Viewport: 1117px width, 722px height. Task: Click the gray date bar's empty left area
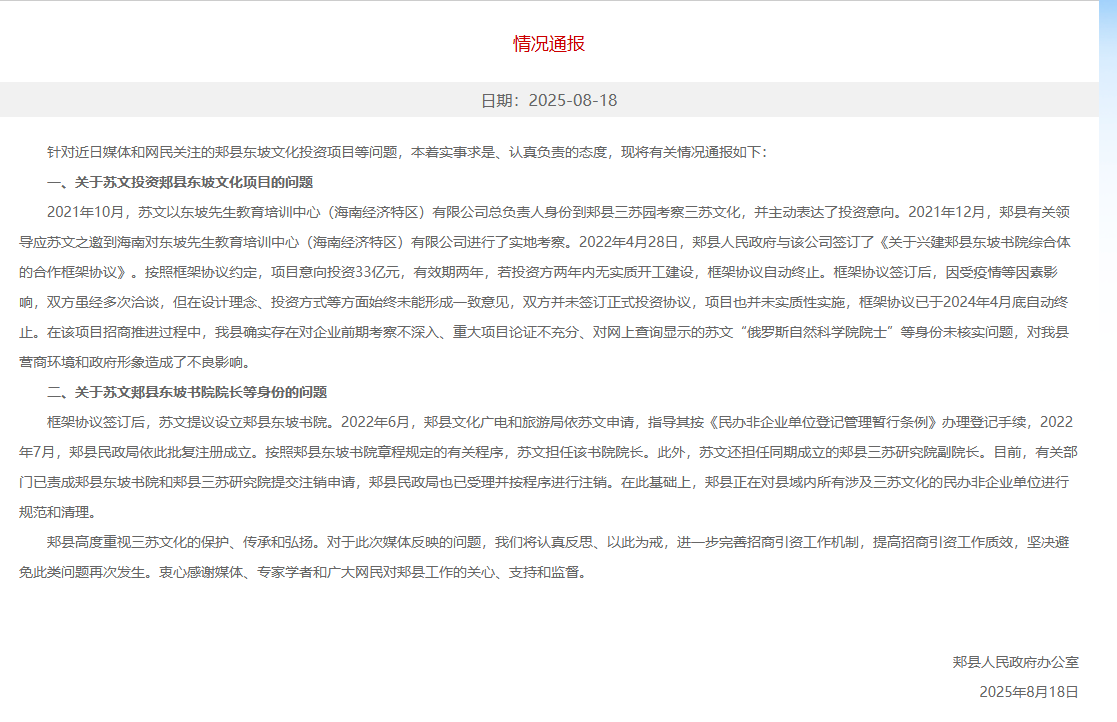[200, 101]
